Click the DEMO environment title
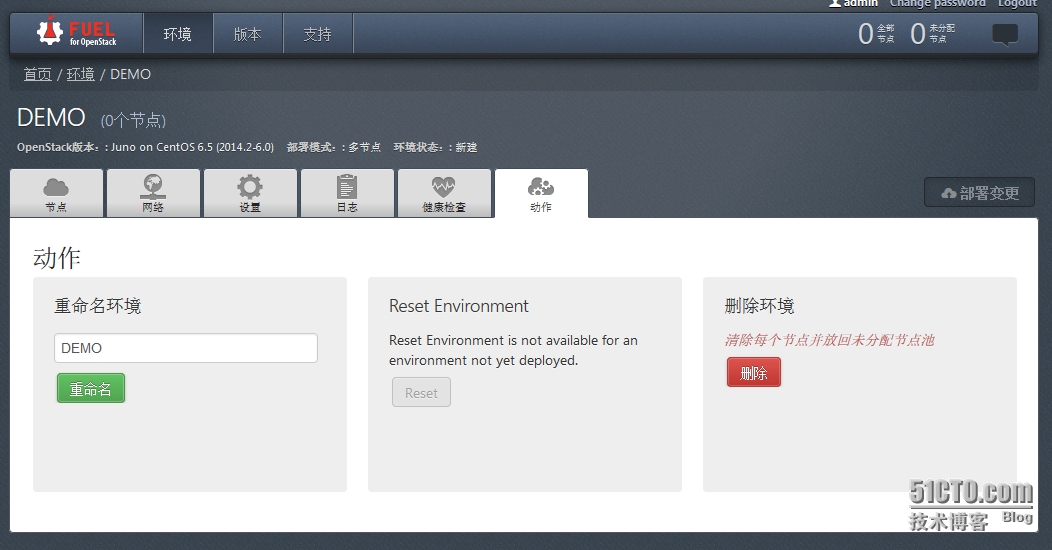The width and height of the screenshot is (1052, 550). coord(51,117)
